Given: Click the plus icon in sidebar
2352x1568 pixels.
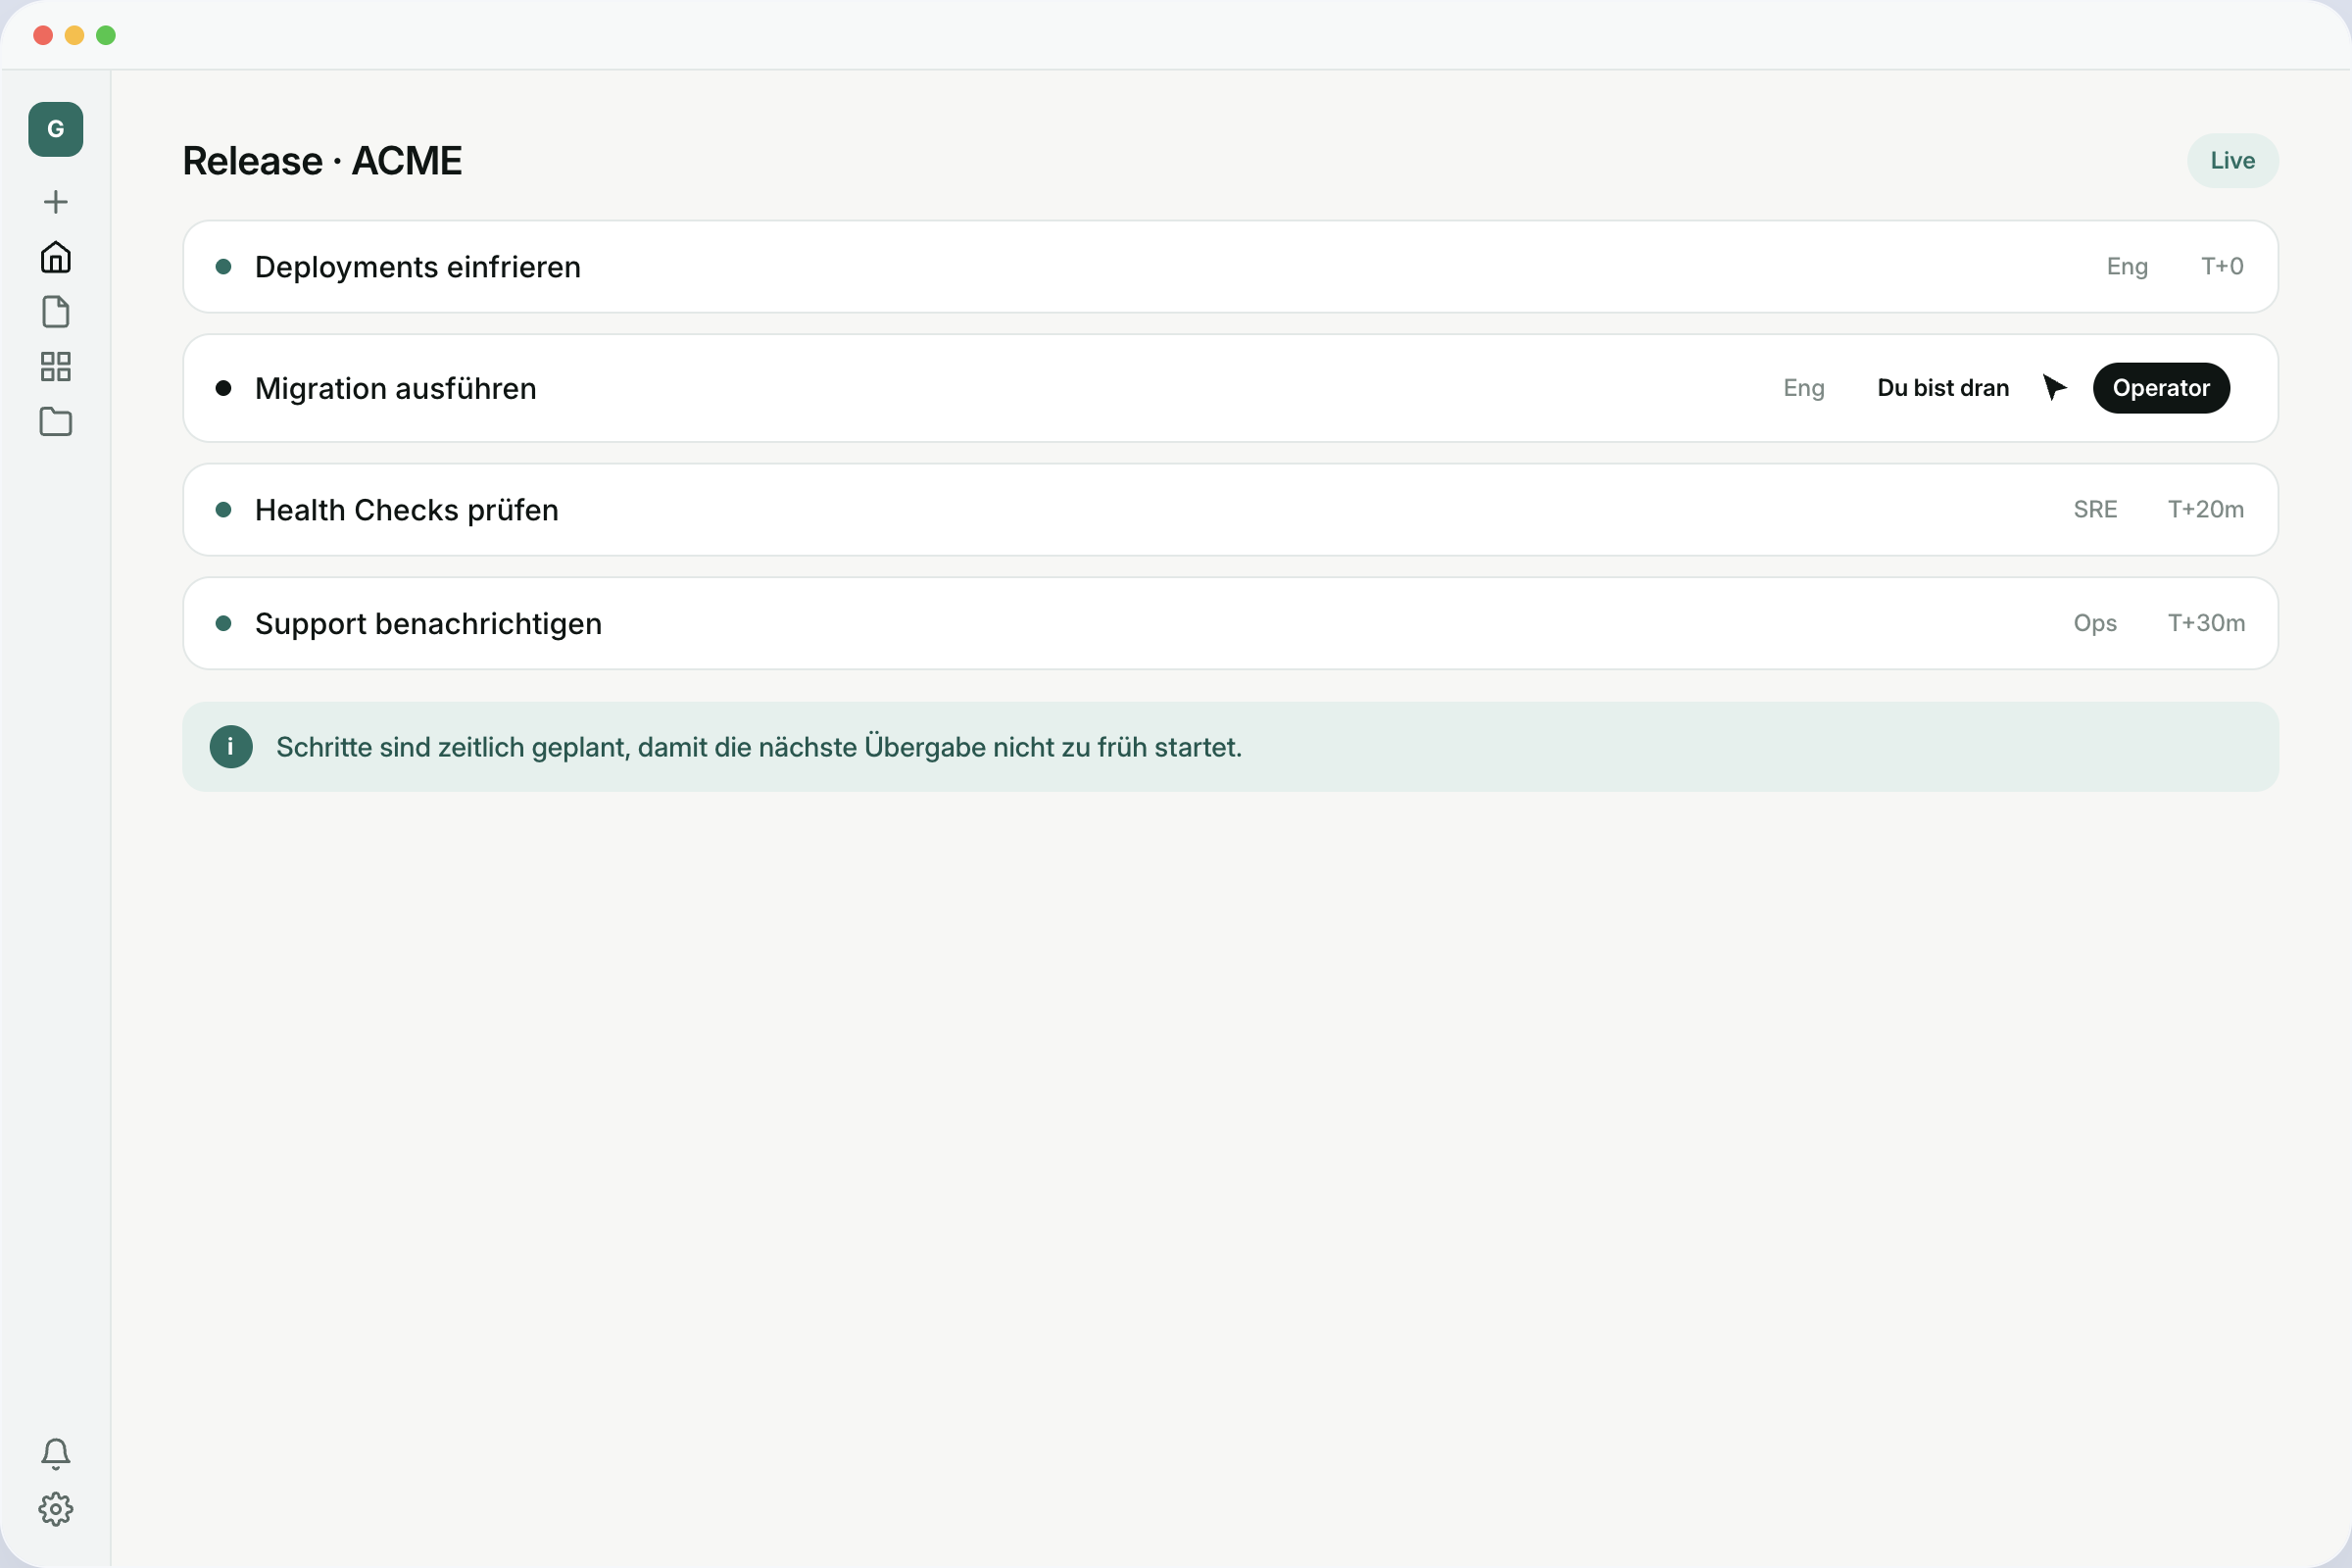Looking at the screenshot, I should click(x=56, y=202).
